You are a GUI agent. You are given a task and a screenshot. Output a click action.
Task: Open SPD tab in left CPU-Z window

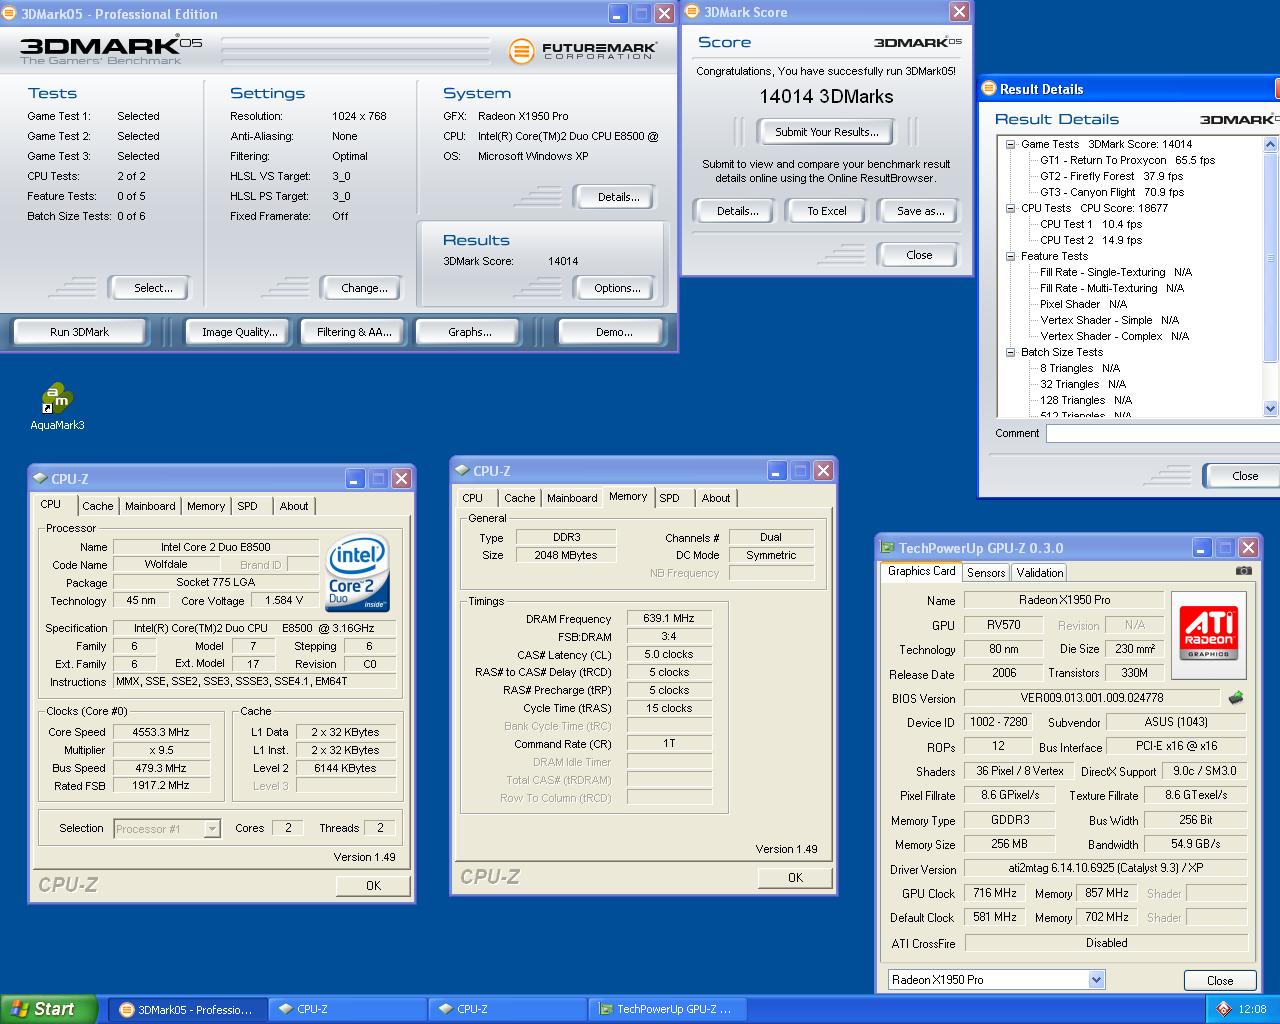pos(247,506)
